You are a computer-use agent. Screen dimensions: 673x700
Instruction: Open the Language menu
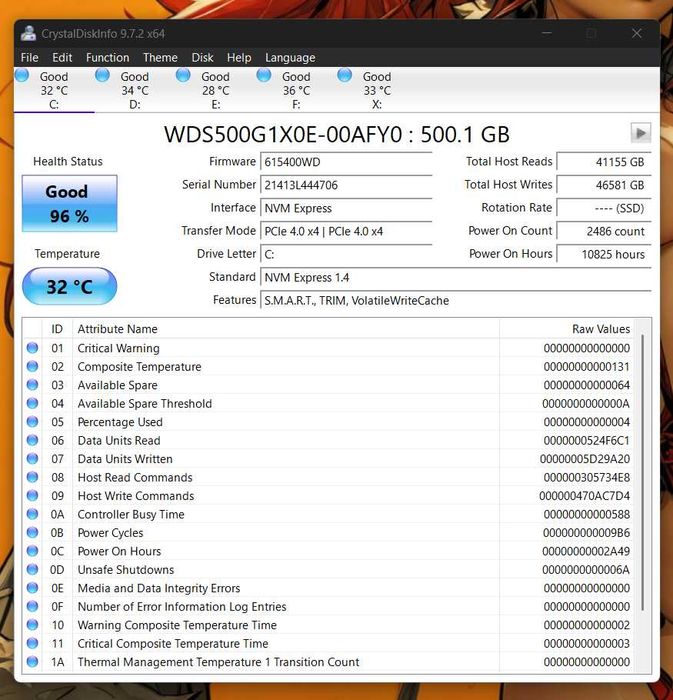click(x=290, y=58)
